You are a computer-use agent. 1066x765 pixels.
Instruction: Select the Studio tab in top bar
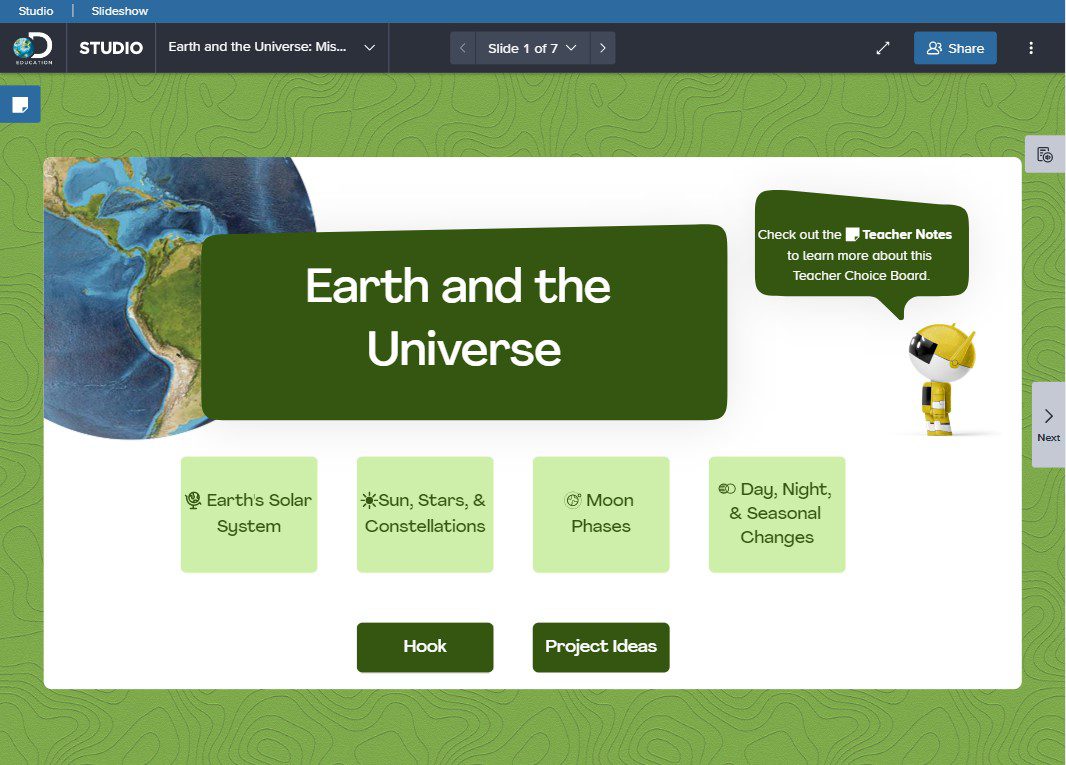tap(35, 11)
